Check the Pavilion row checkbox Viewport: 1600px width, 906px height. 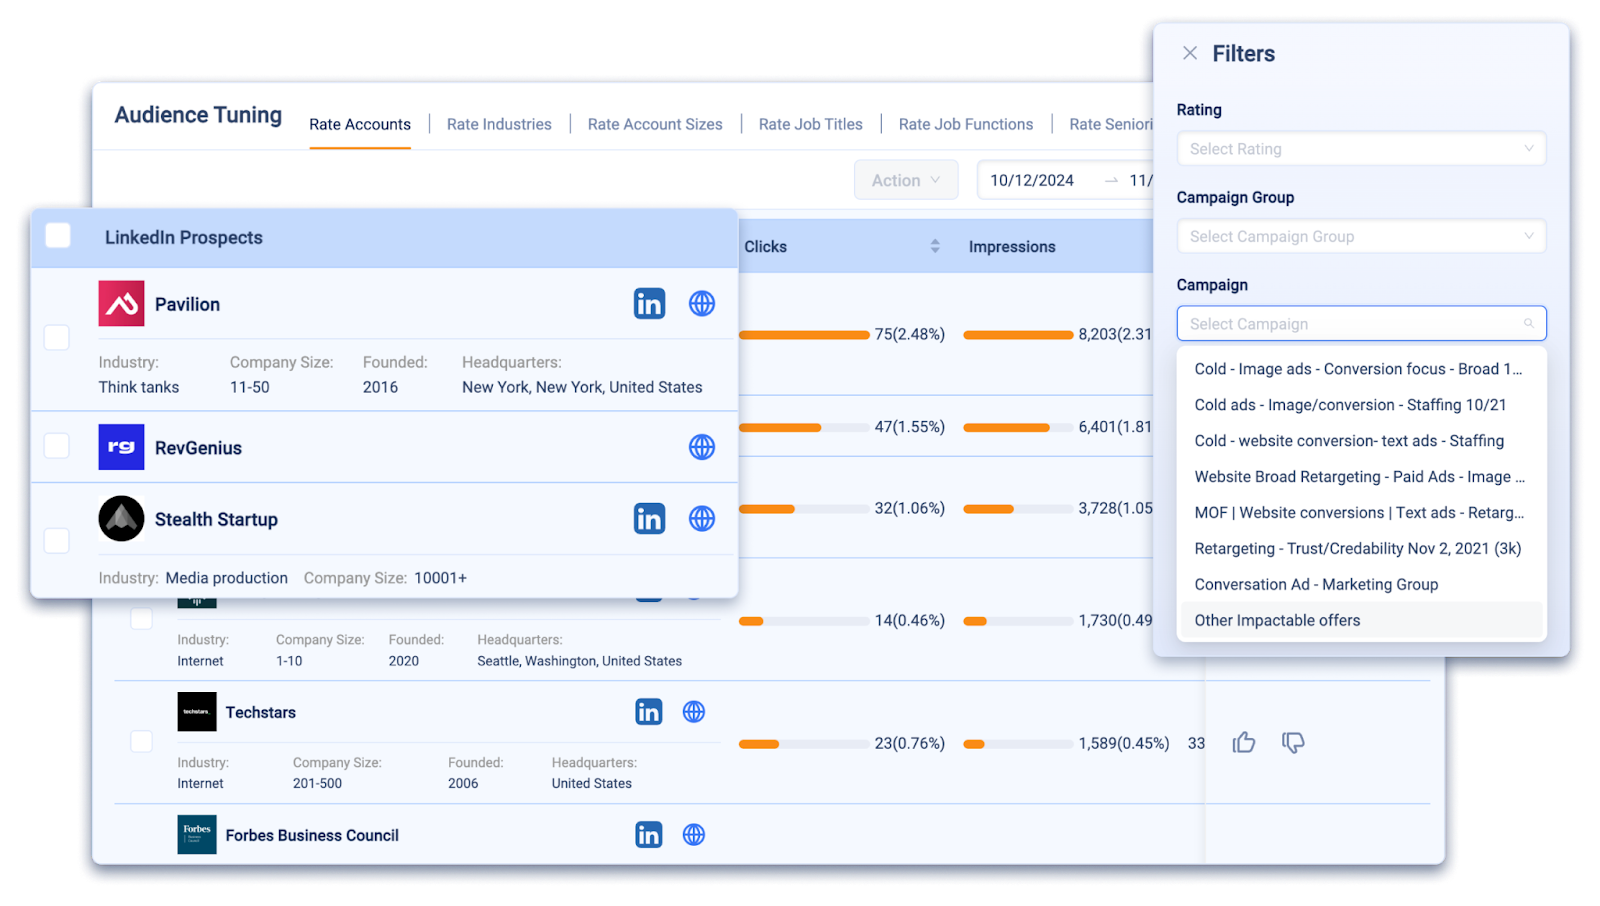tap(57, 338)
